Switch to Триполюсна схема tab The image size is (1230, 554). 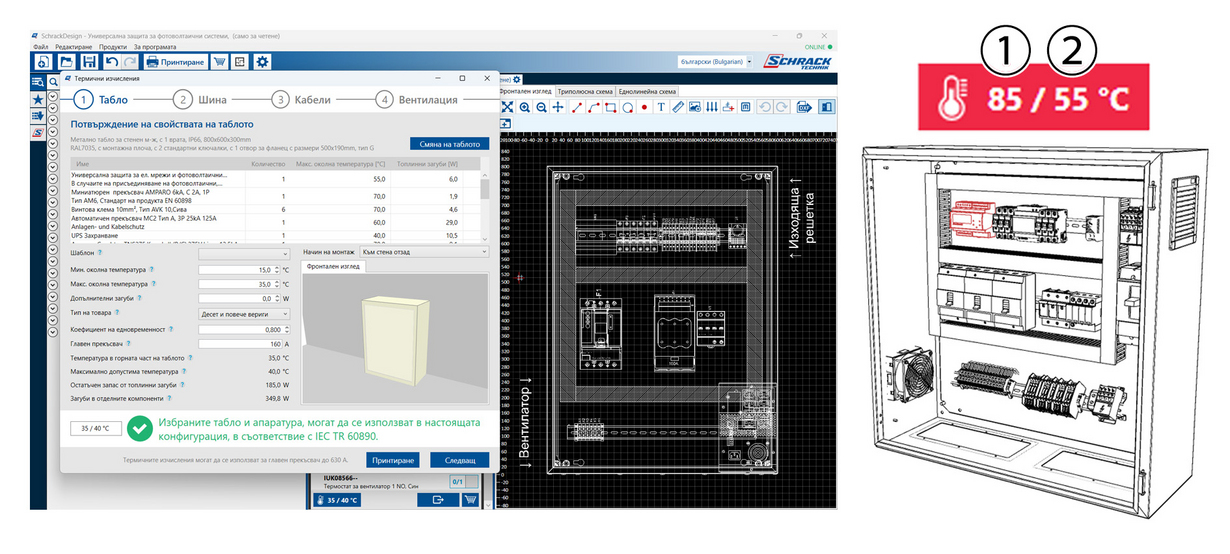586,91
